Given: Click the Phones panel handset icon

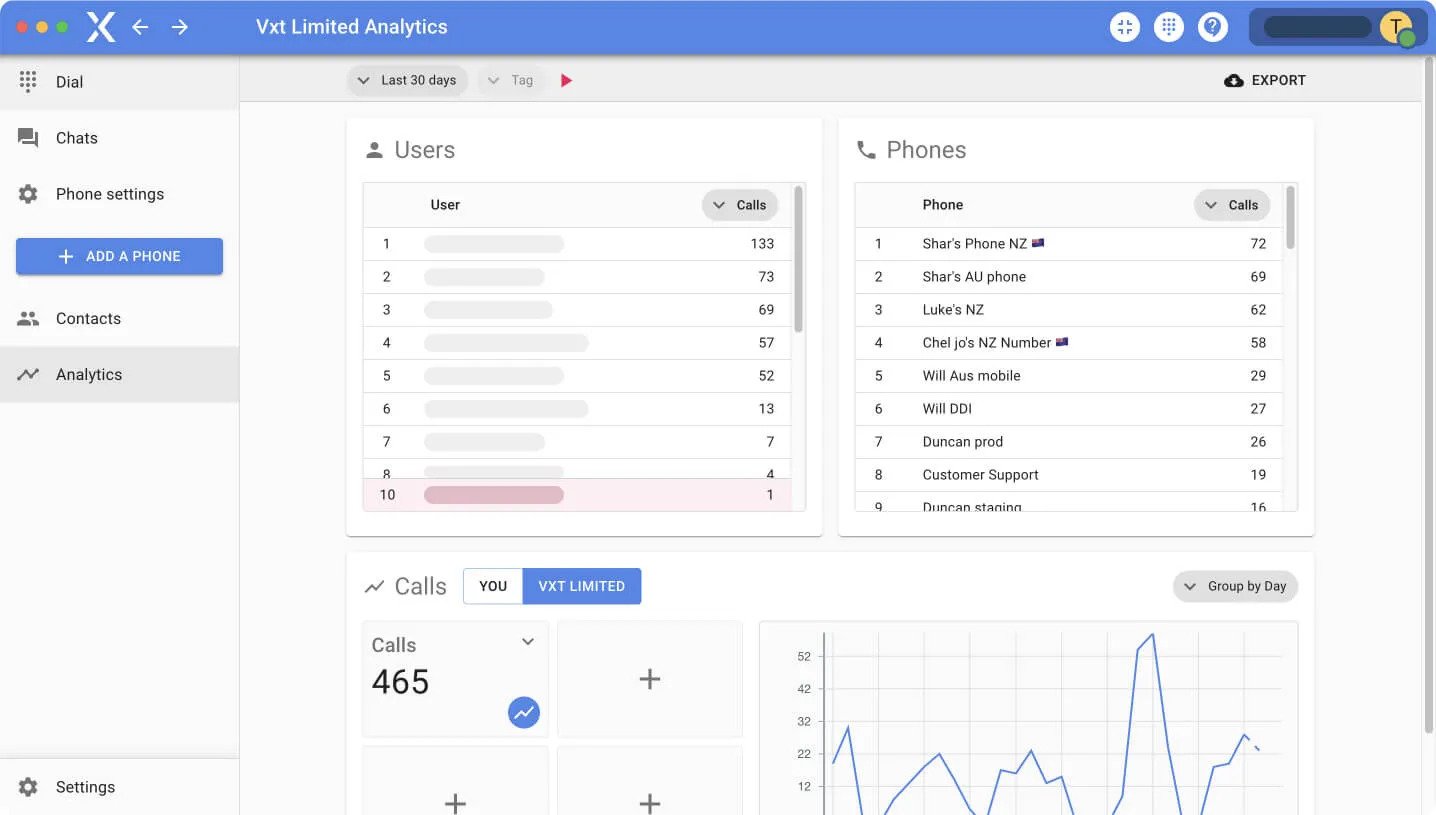Looking at the screenshot, I should click(866, 150).
